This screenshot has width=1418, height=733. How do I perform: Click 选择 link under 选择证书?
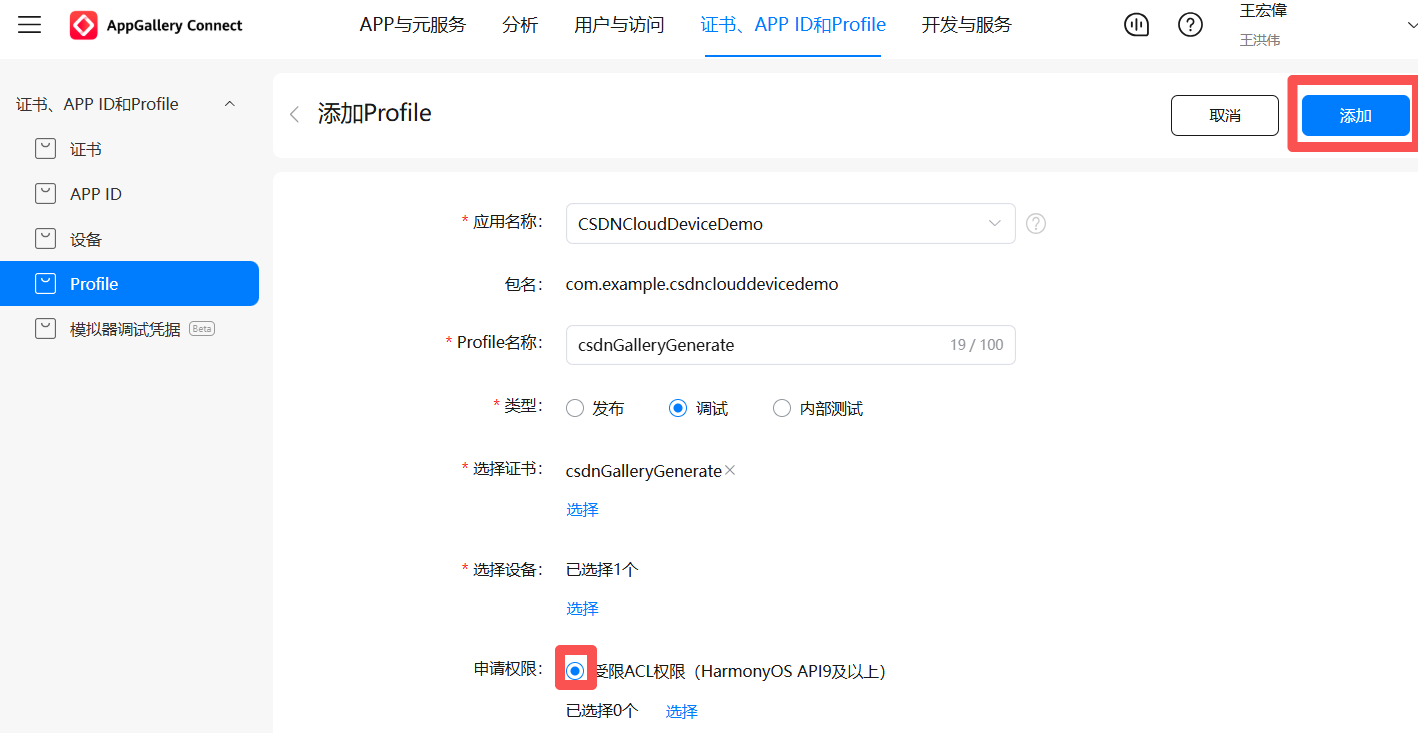click(x=582, y=510)
